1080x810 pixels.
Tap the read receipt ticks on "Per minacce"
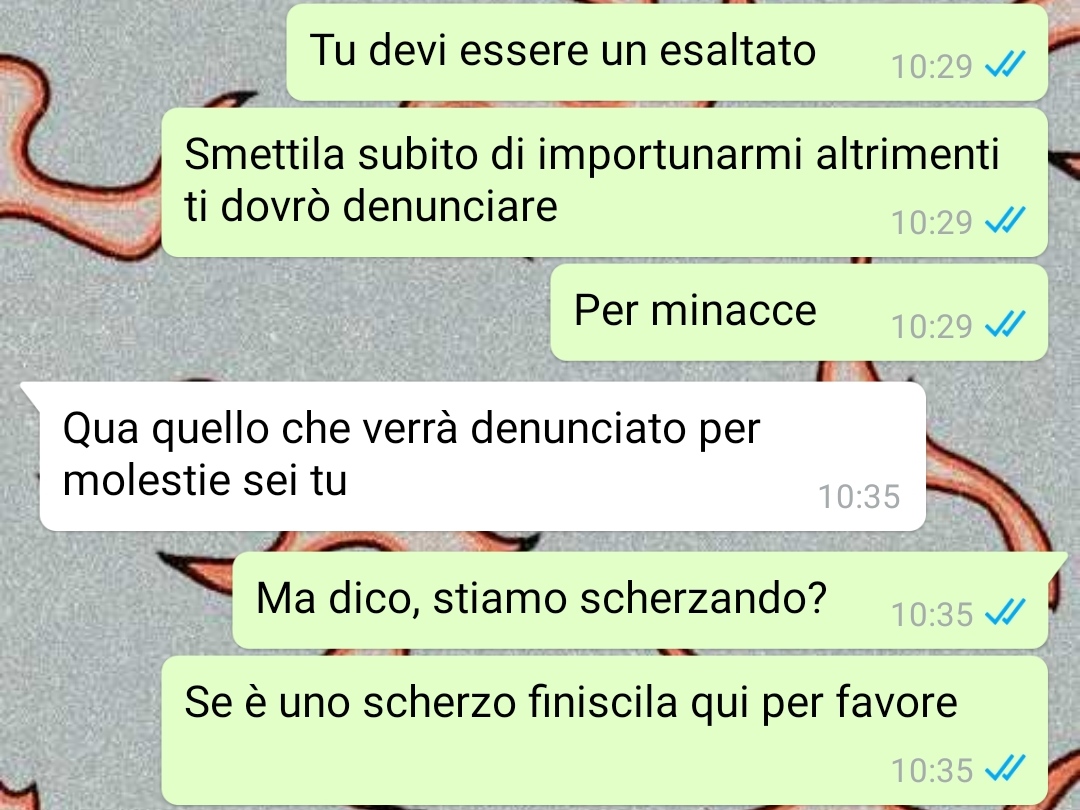pos(1006,324)
